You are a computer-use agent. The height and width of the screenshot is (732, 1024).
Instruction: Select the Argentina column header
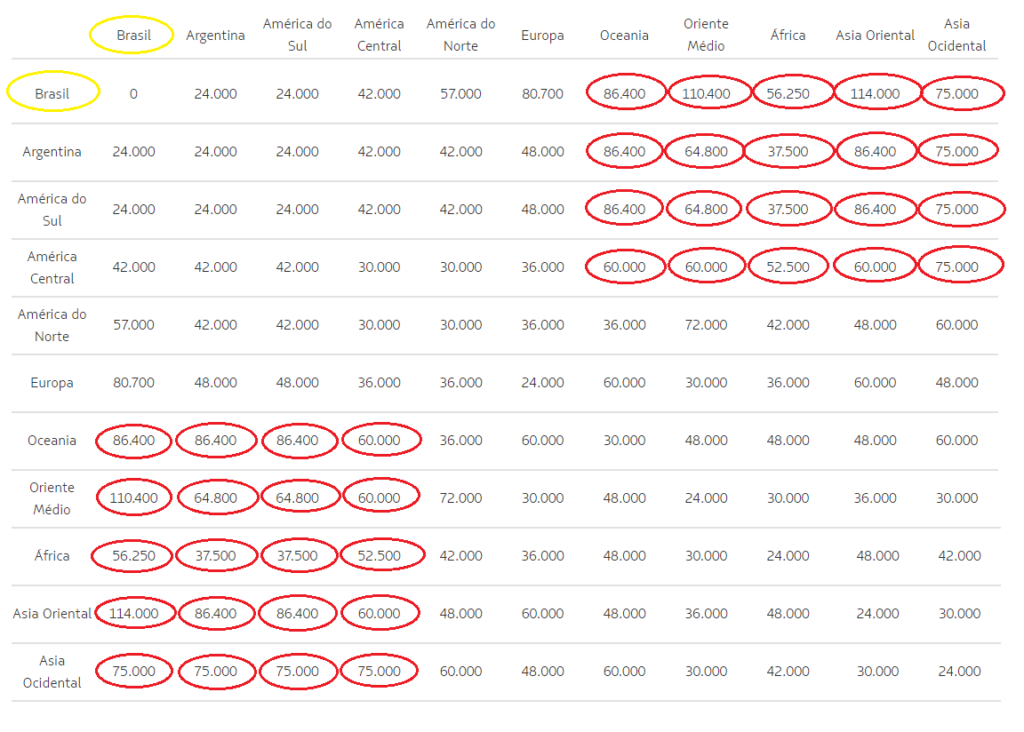215,36
